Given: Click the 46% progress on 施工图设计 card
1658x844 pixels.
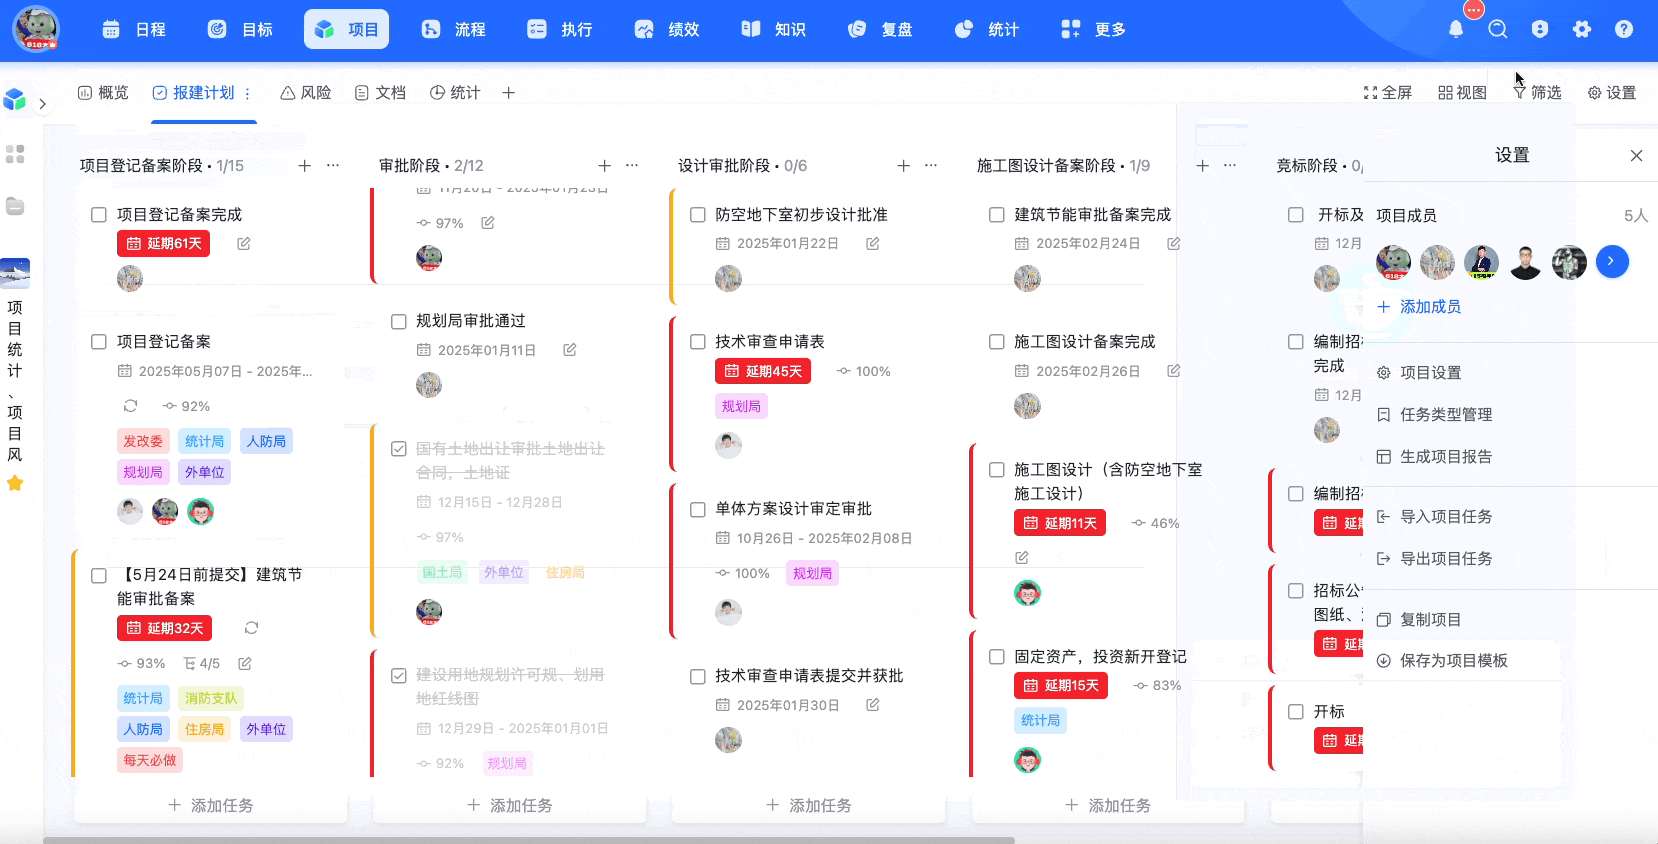Looking at the screenshot, I should (x=1155, y=523).
